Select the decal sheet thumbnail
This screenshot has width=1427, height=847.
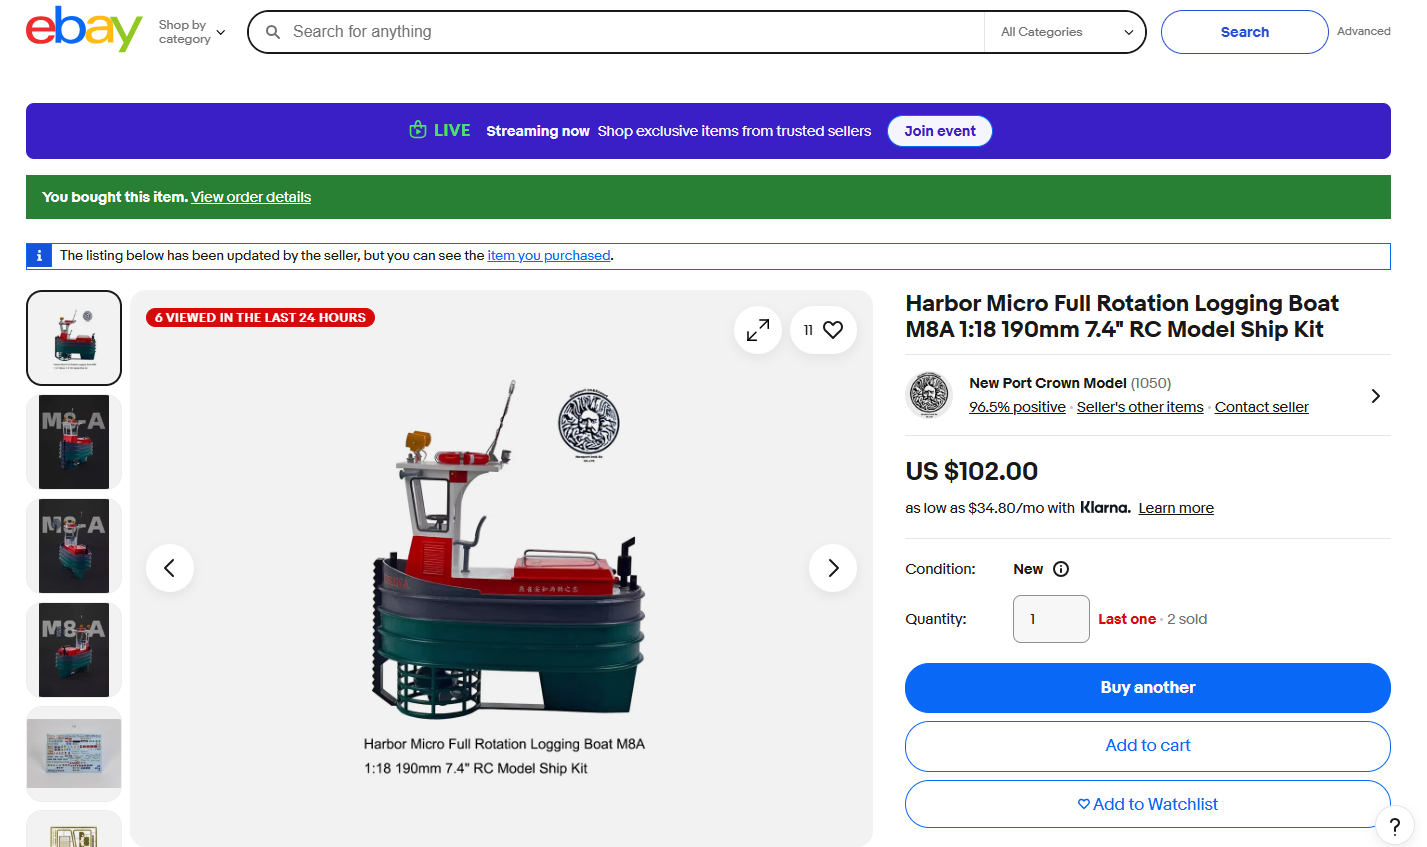(74, 754)
